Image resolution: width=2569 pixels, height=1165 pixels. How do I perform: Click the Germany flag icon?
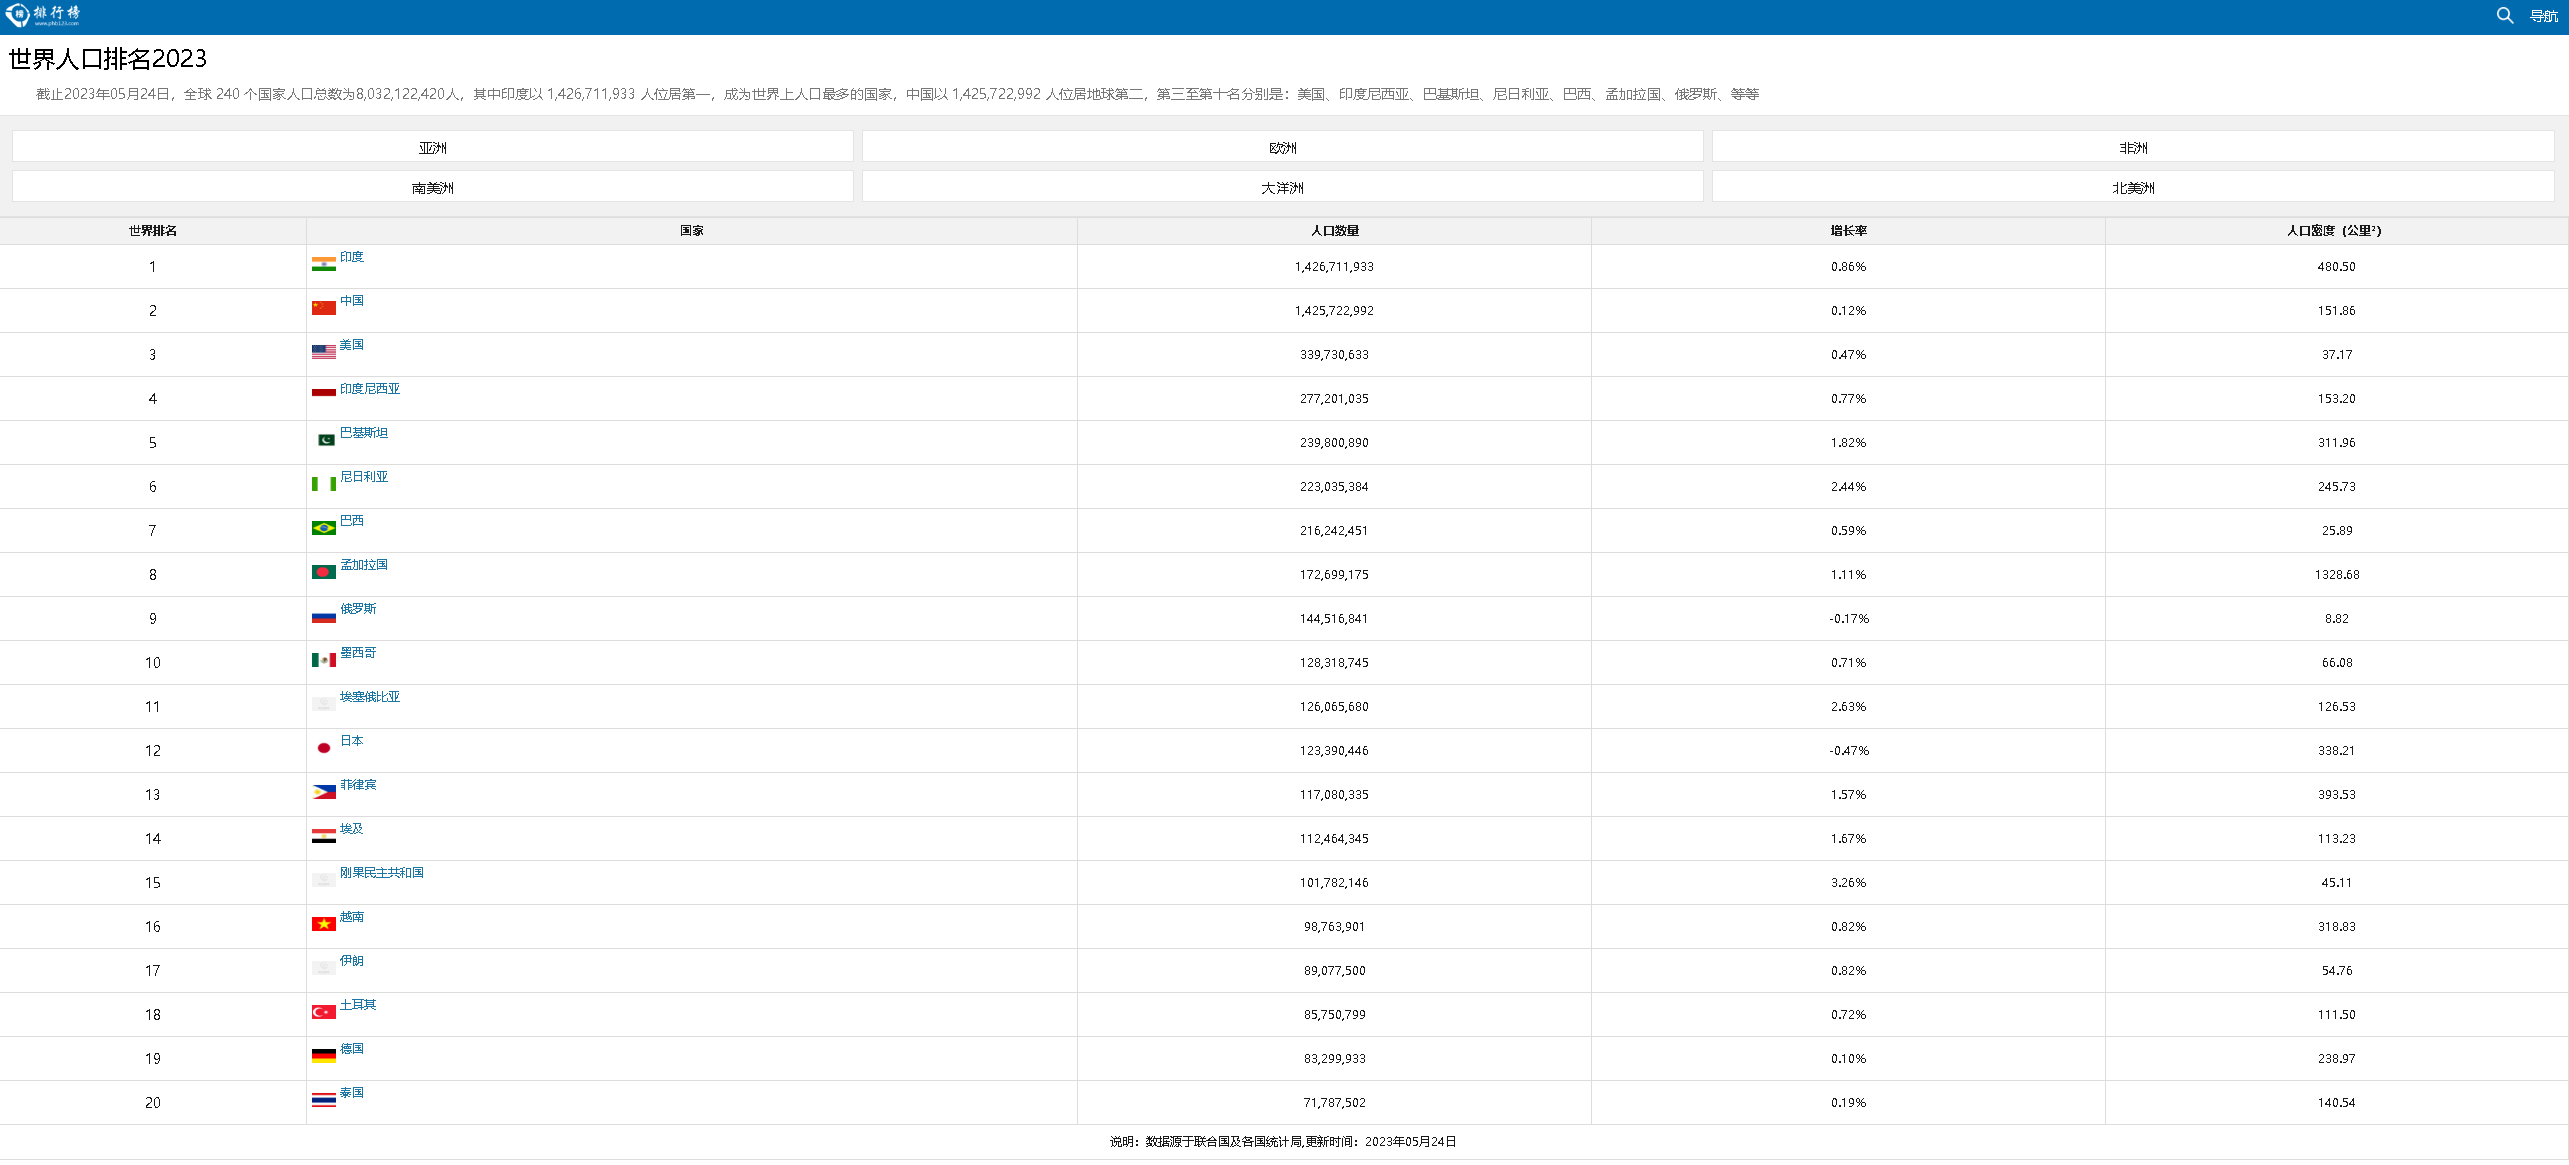[x=323, y=1056]
